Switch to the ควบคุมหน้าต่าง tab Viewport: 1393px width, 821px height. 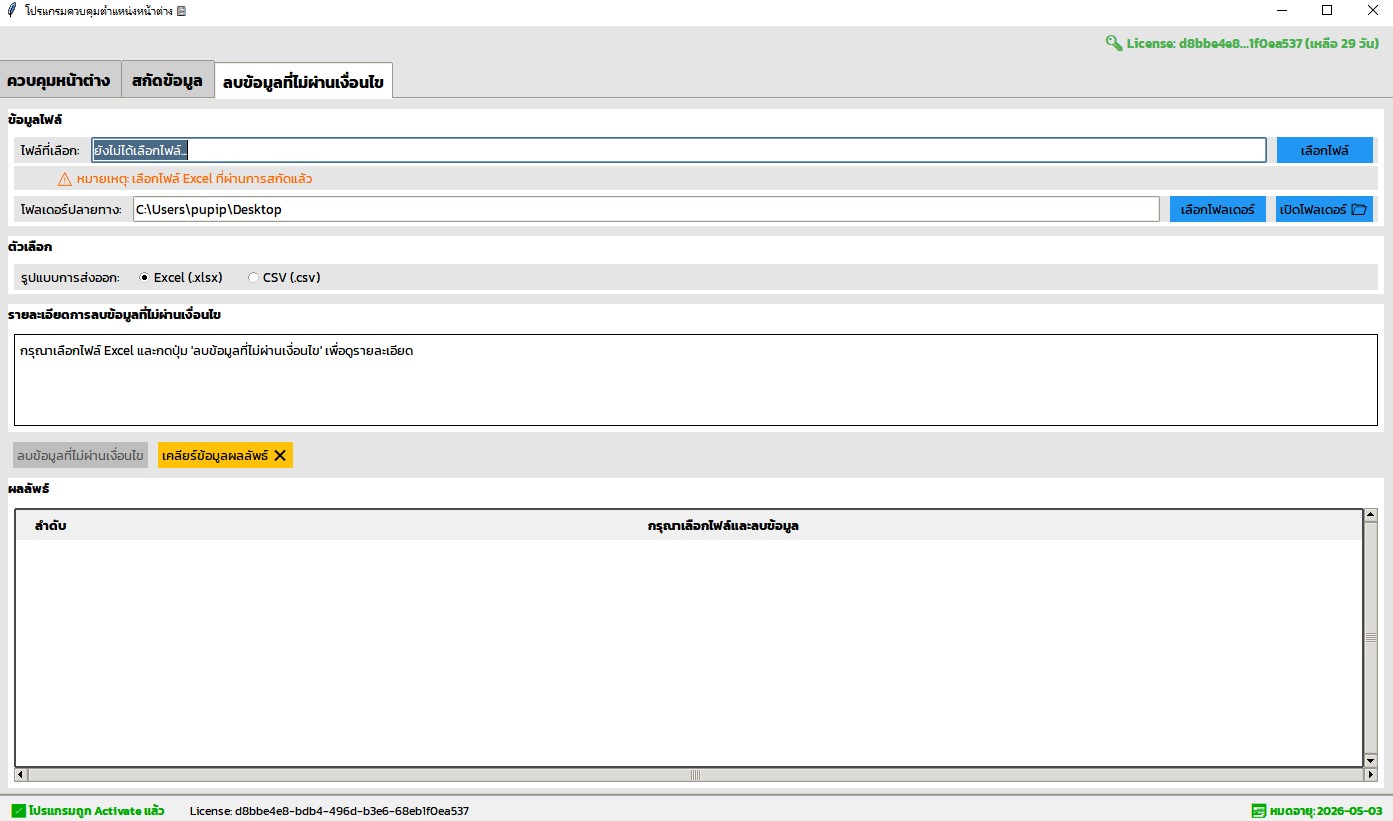pos(59,80)
